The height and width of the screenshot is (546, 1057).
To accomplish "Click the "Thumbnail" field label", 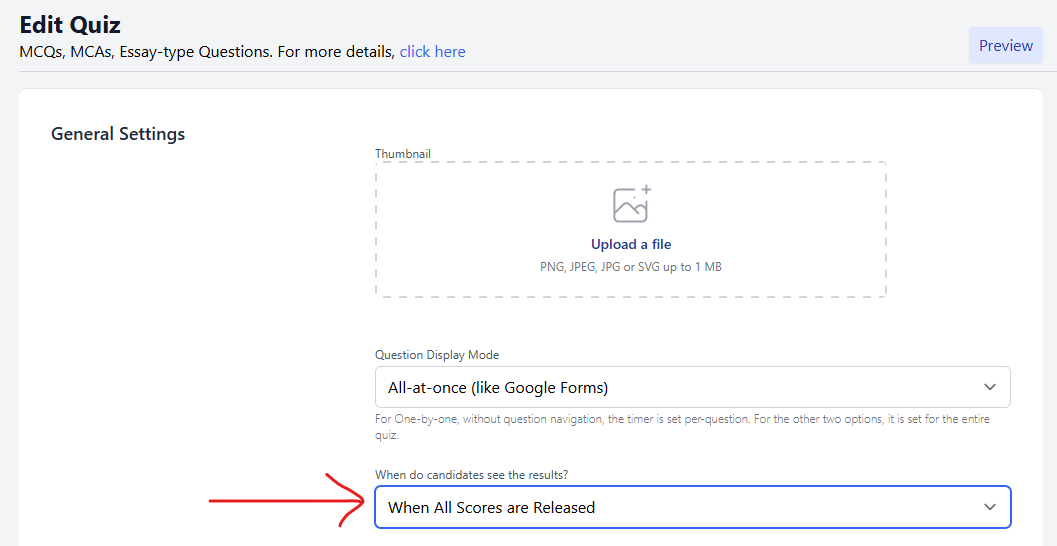I will 403,154.
